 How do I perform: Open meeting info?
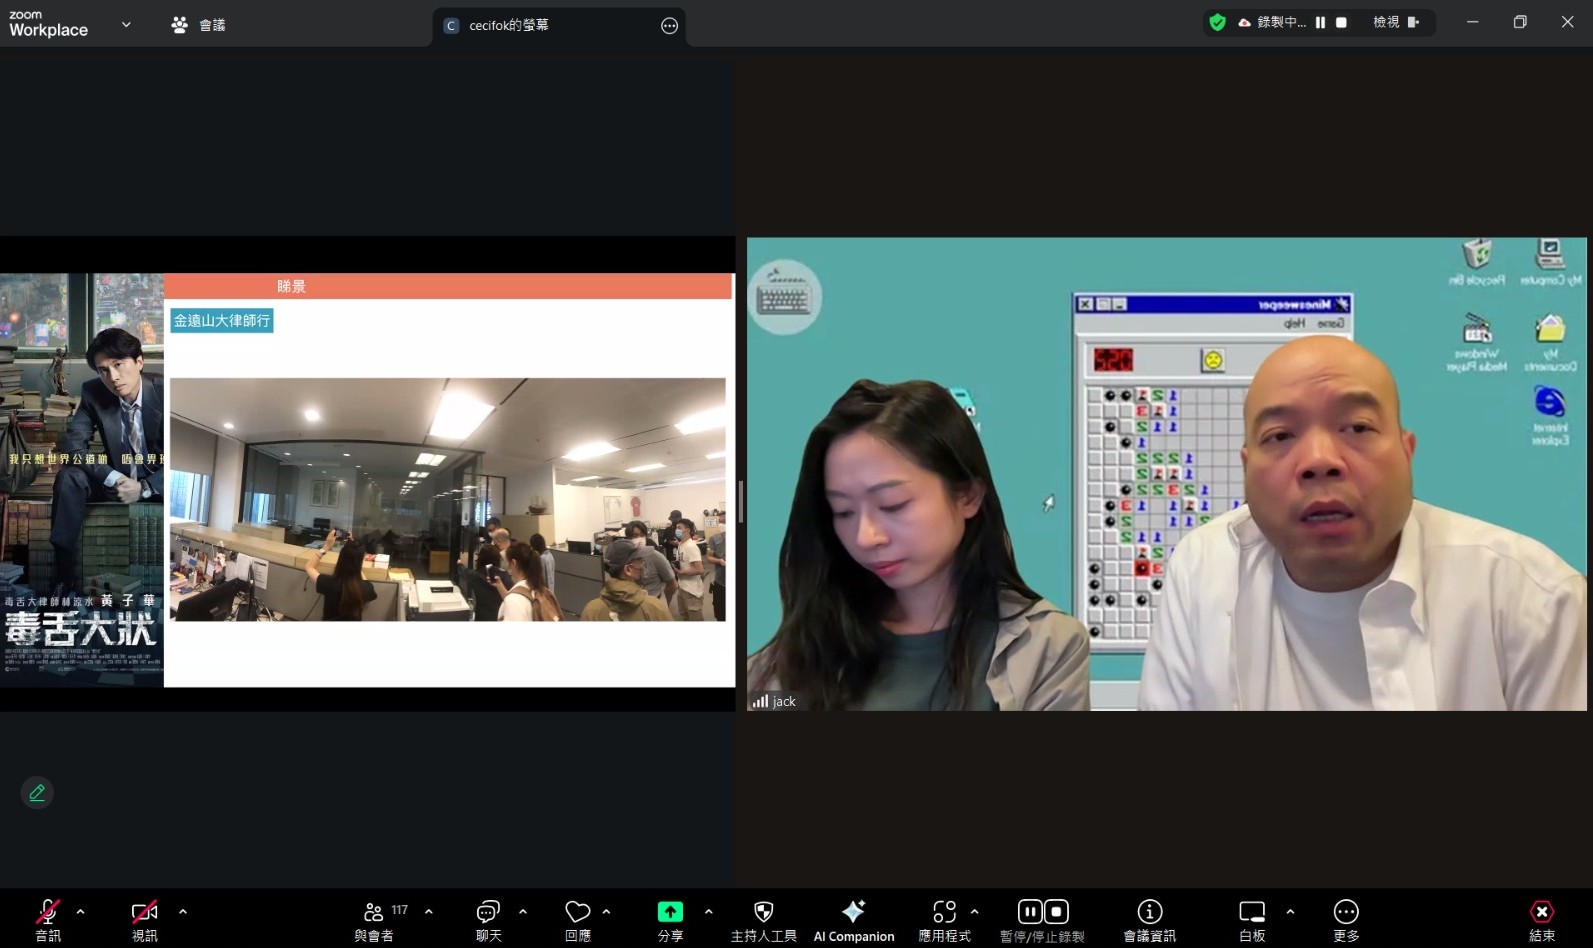tap(1149, 918)
